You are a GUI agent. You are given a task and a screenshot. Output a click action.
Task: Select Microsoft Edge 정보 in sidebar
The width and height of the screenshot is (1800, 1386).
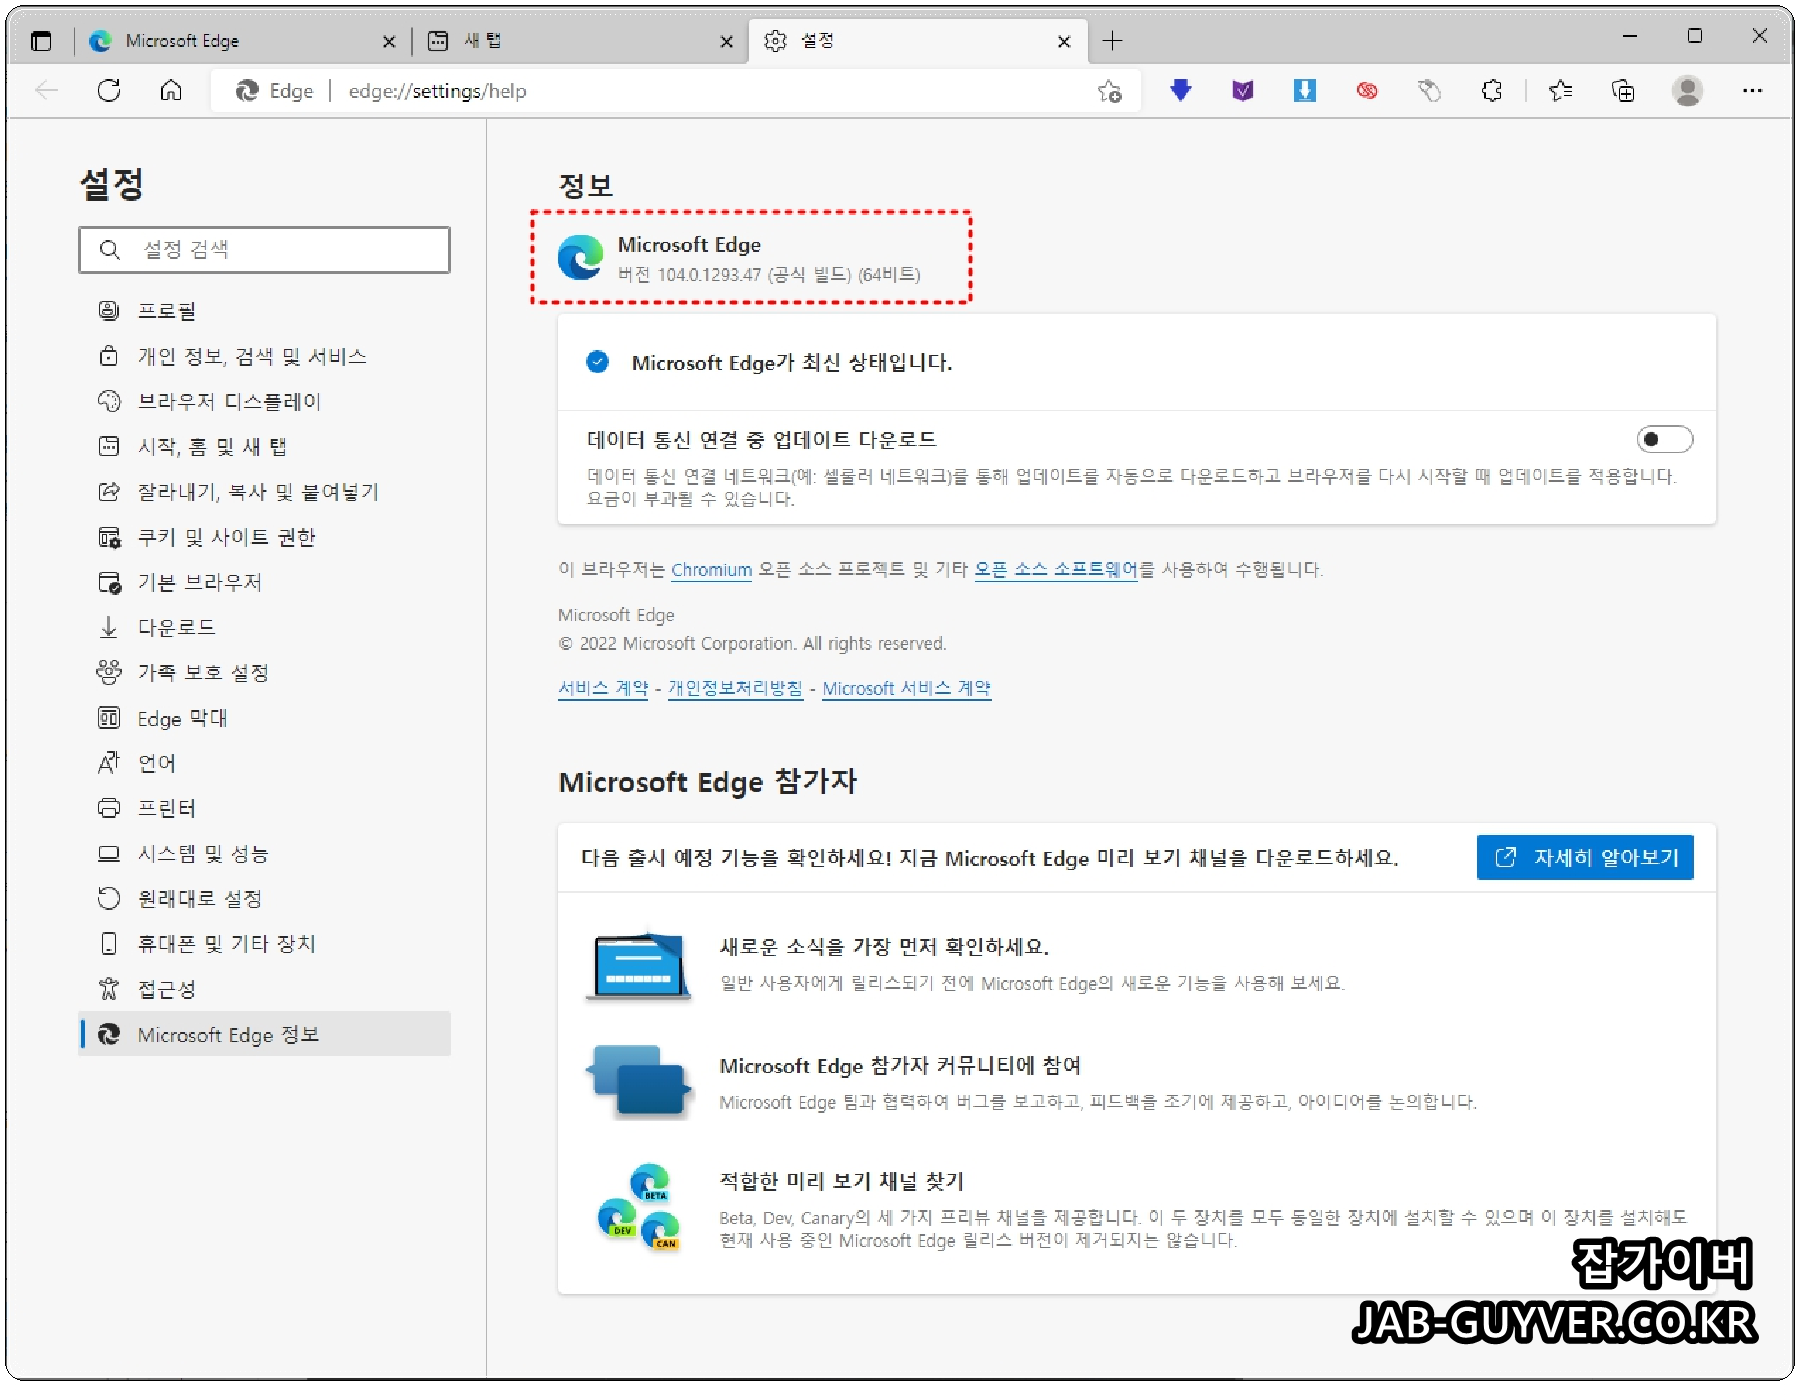point(265,1034)
